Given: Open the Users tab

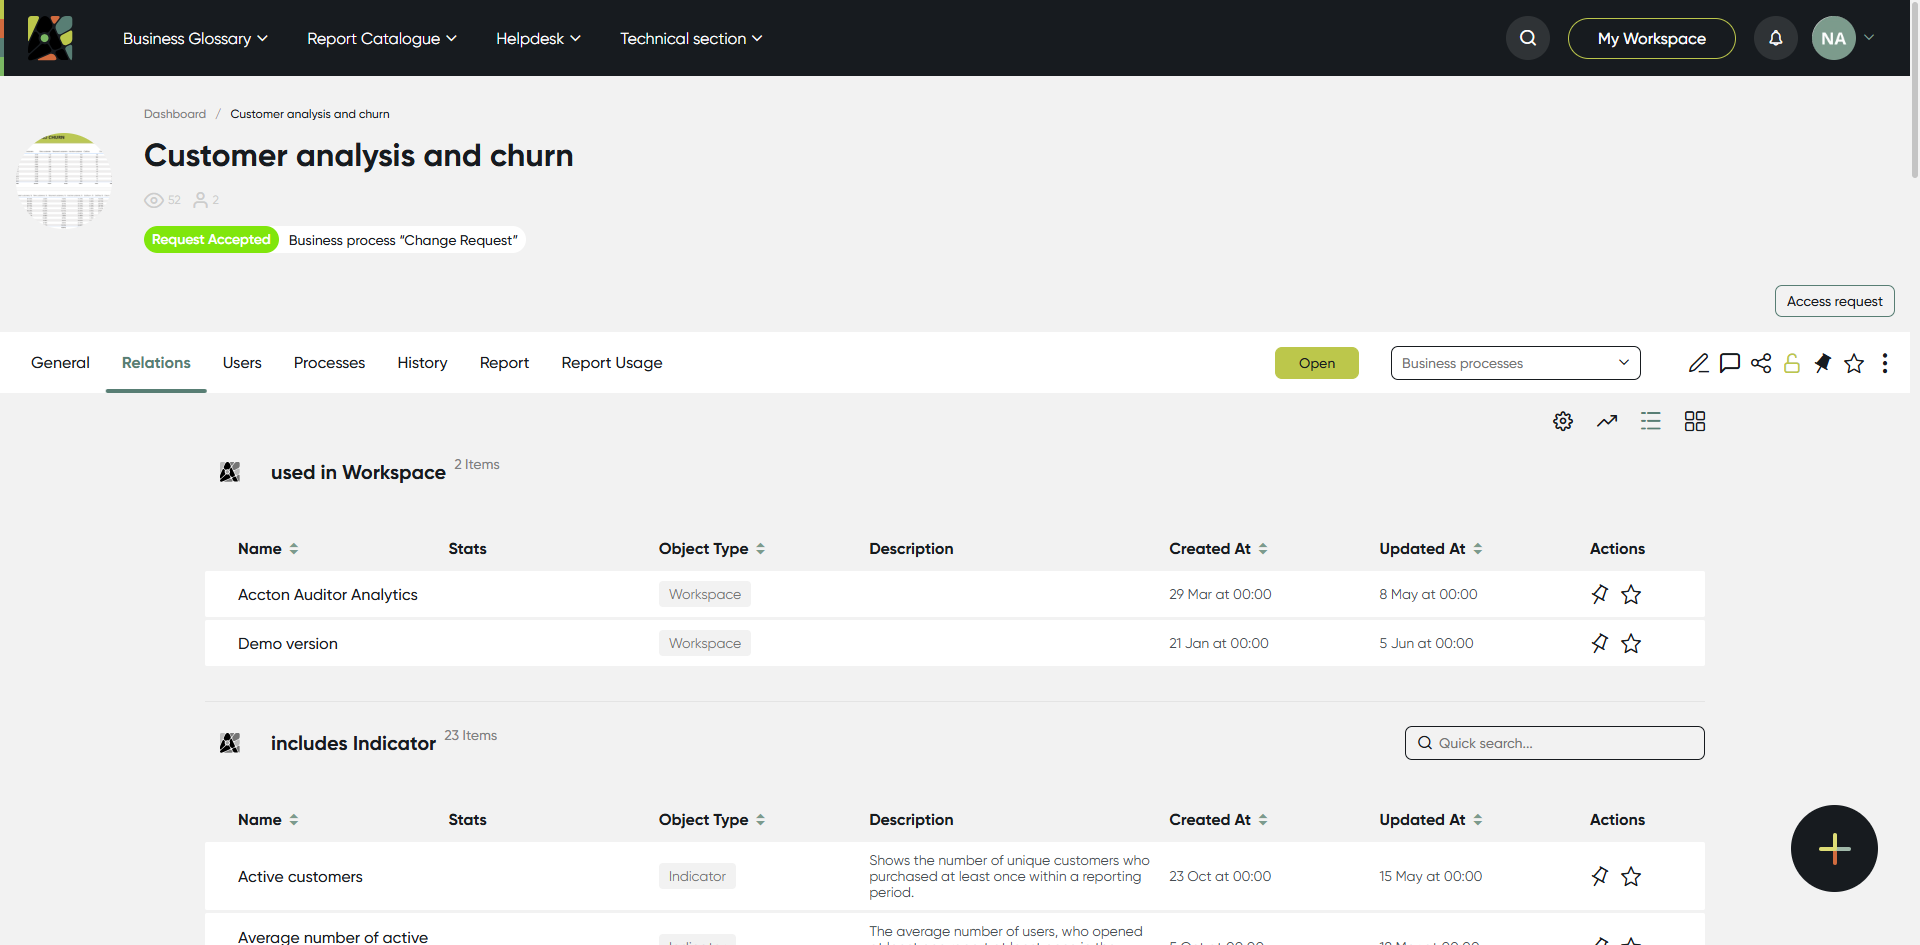Looking at the screenshot, I should coord(242,363).
